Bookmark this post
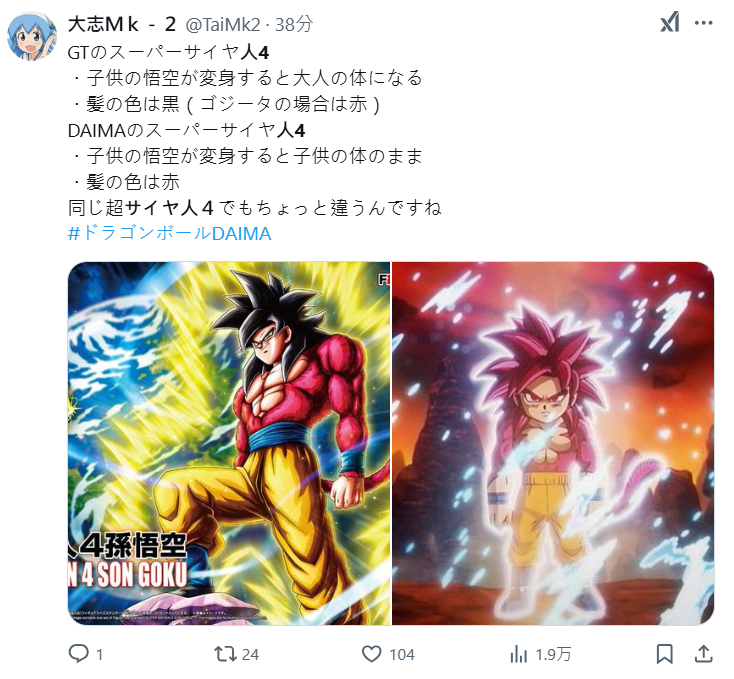This screenshot has height=679, width=734. [664, 654]
